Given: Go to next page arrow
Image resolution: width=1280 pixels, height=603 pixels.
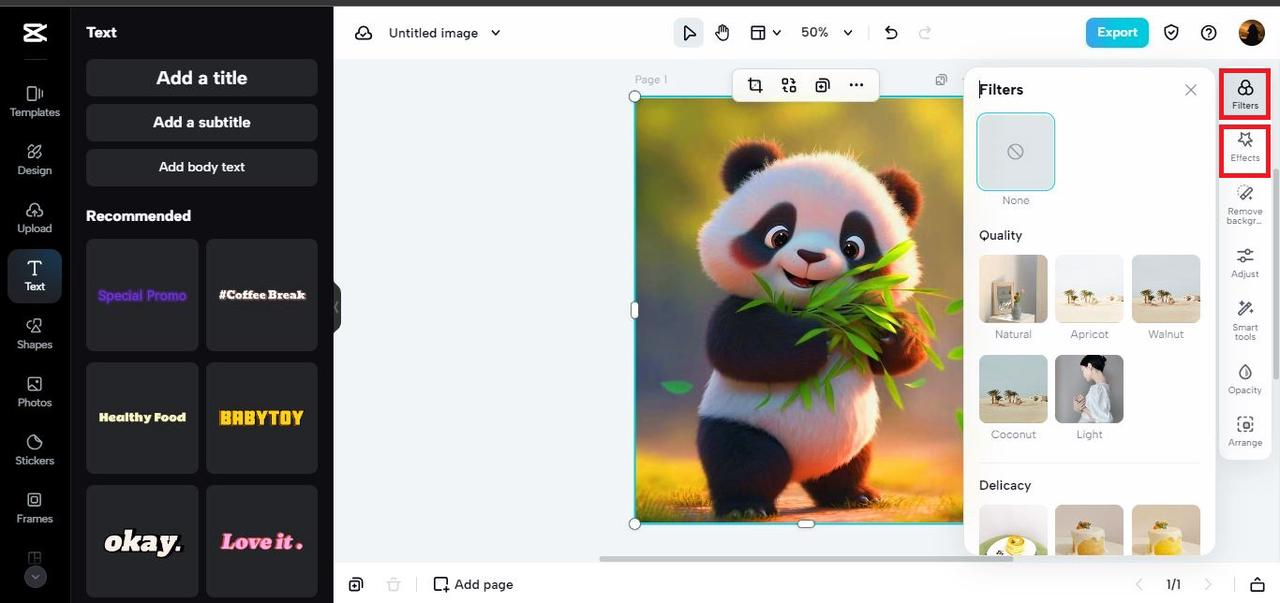Looking at the screenshot, I should point(1208,585).
